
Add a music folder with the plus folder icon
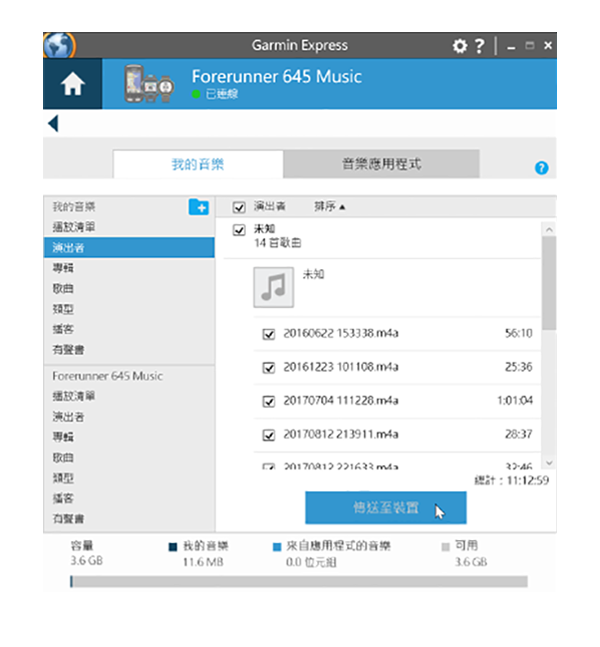point(198,207)
